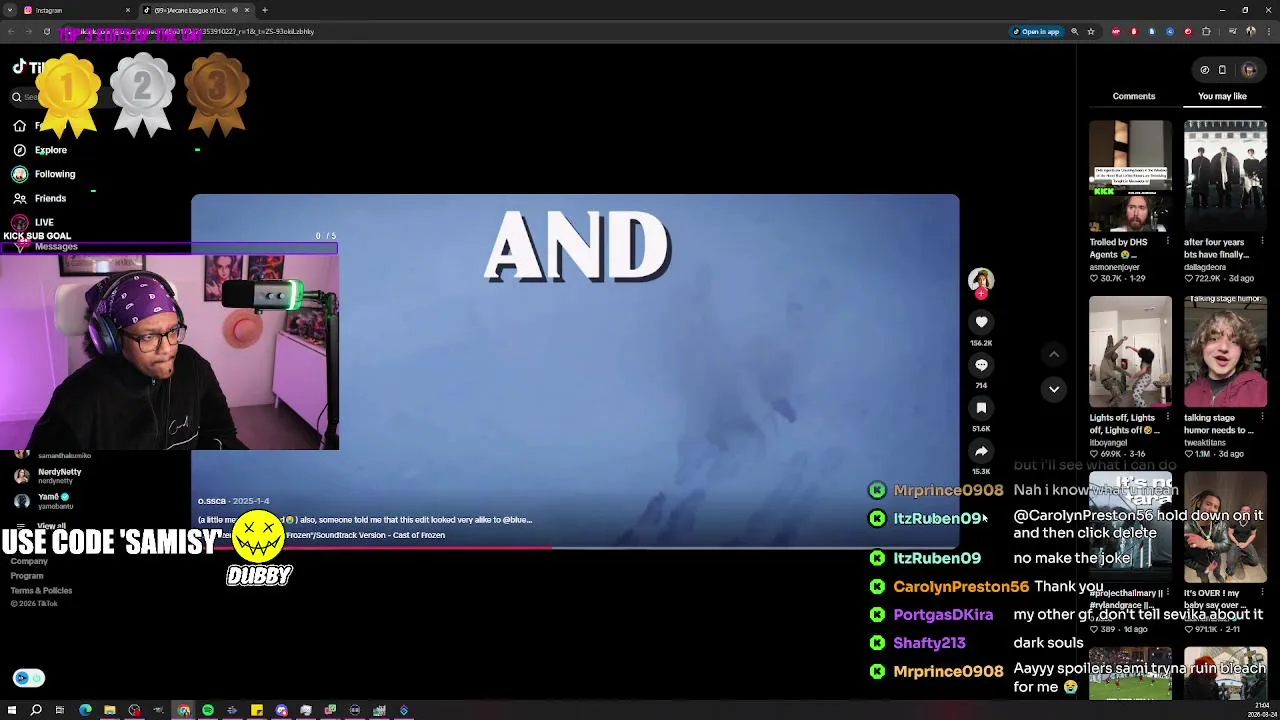The image size is (1280, 720).
Task: Toggle the switch at bottom left of page
Action: point(29,678)
